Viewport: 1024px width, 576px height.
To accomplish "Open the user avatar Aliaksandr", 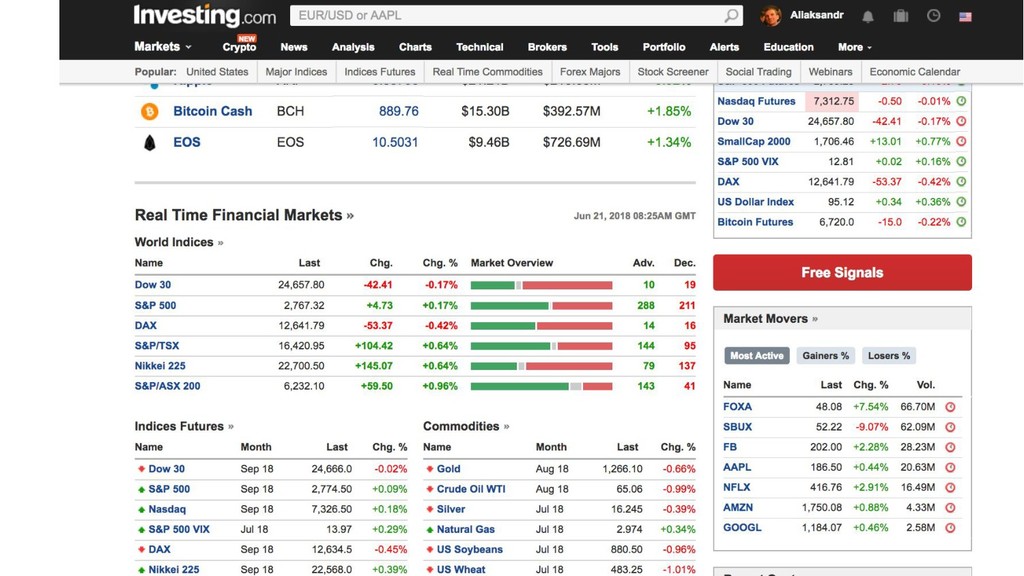I will (771, 16).
